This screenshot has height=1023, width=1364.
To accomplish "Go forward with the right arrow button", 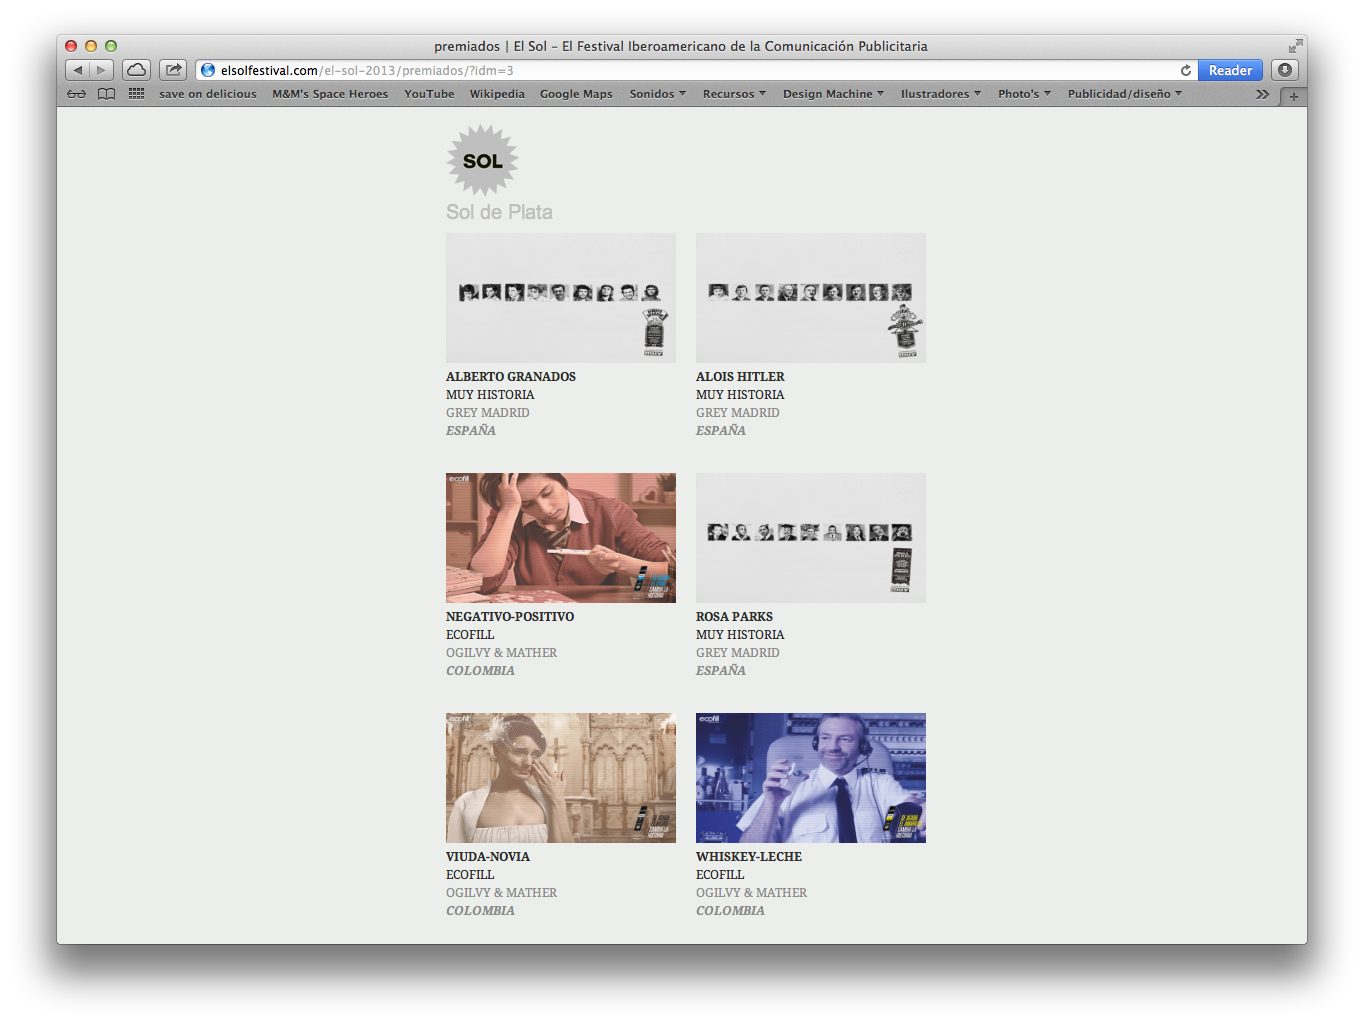I will [x=101, y=70].
